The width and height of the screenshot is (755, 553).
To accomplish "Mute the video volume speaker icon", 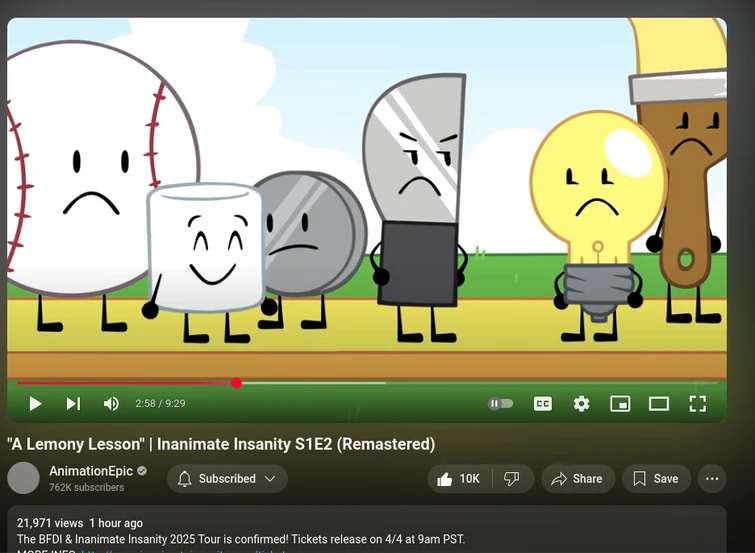I will tap(111, 404).
